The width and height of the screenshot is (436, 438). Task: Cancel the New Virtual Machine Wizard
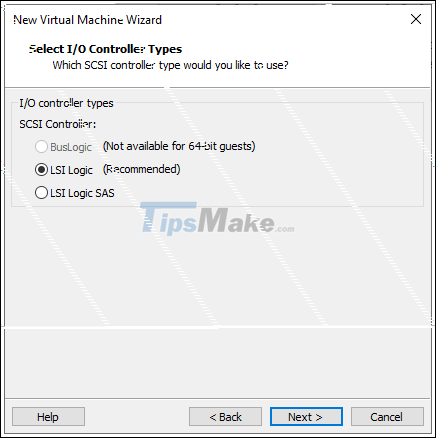point(387,417)
